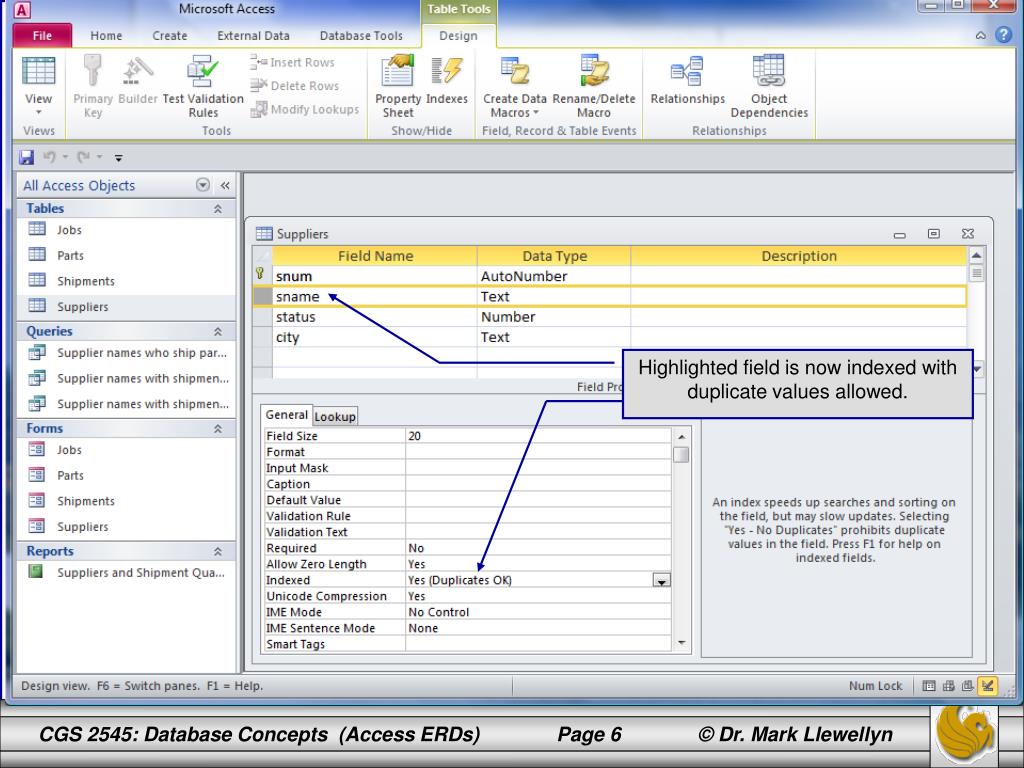Click Modify Lookups
Viewport: 1024px width, 768px height.
point(305,109)
